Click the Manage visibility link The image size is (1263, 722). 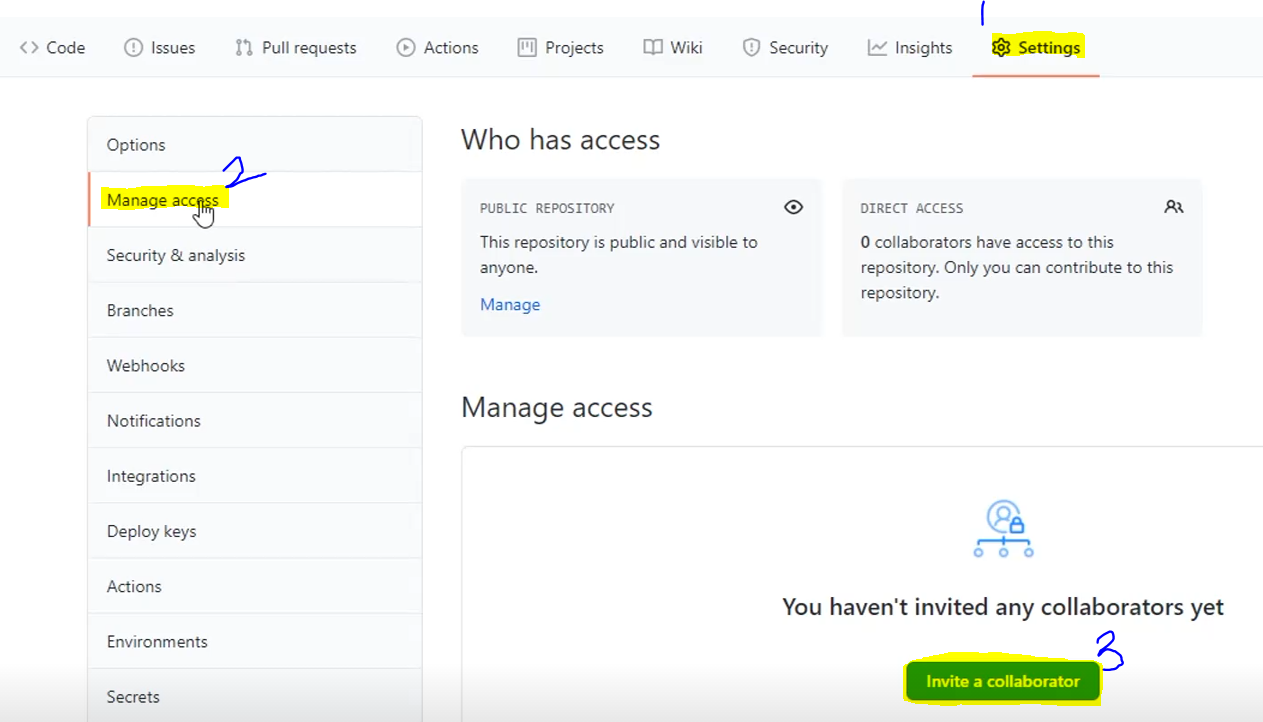[x=510, y=304]
